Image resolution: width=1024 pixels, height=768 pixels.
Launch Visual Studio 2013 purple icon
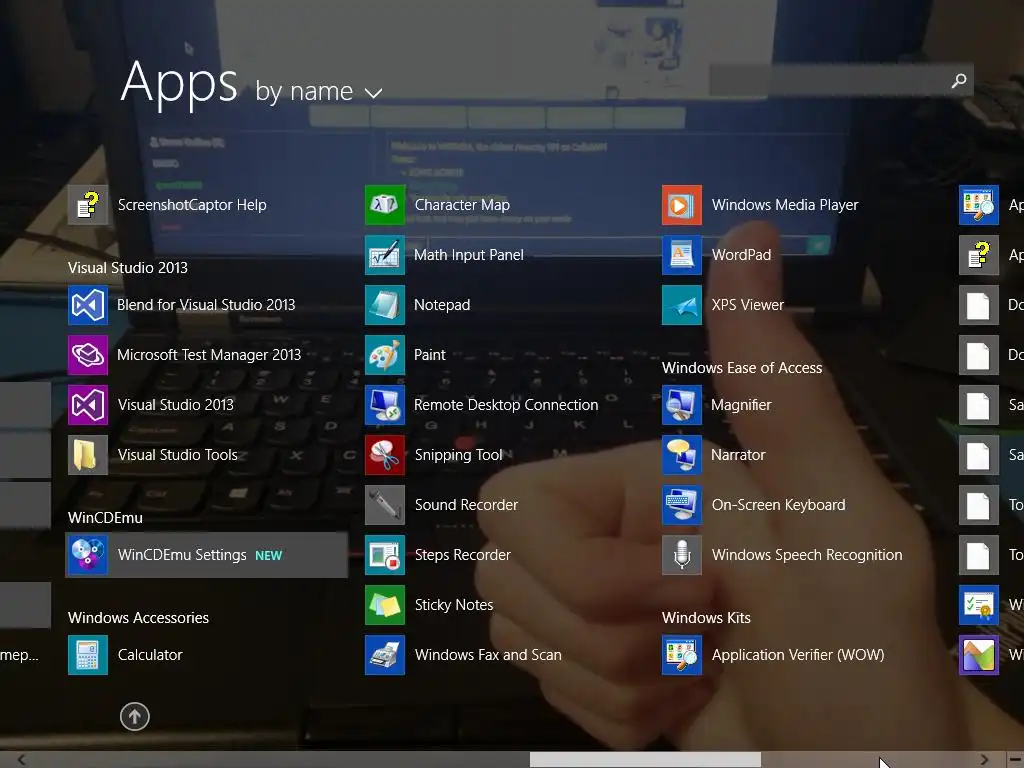[x=88, y=405]
